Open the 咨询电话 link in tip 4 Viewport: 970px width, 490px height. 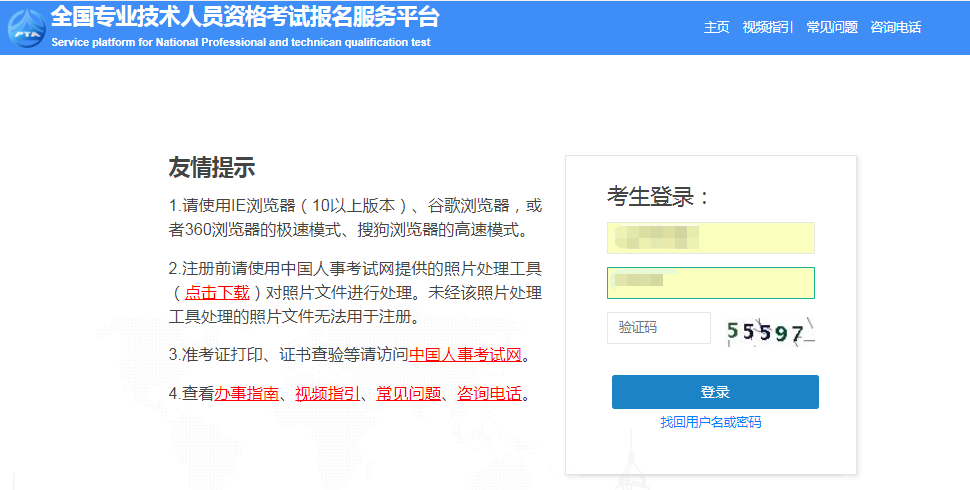click(x=489, y=393)
